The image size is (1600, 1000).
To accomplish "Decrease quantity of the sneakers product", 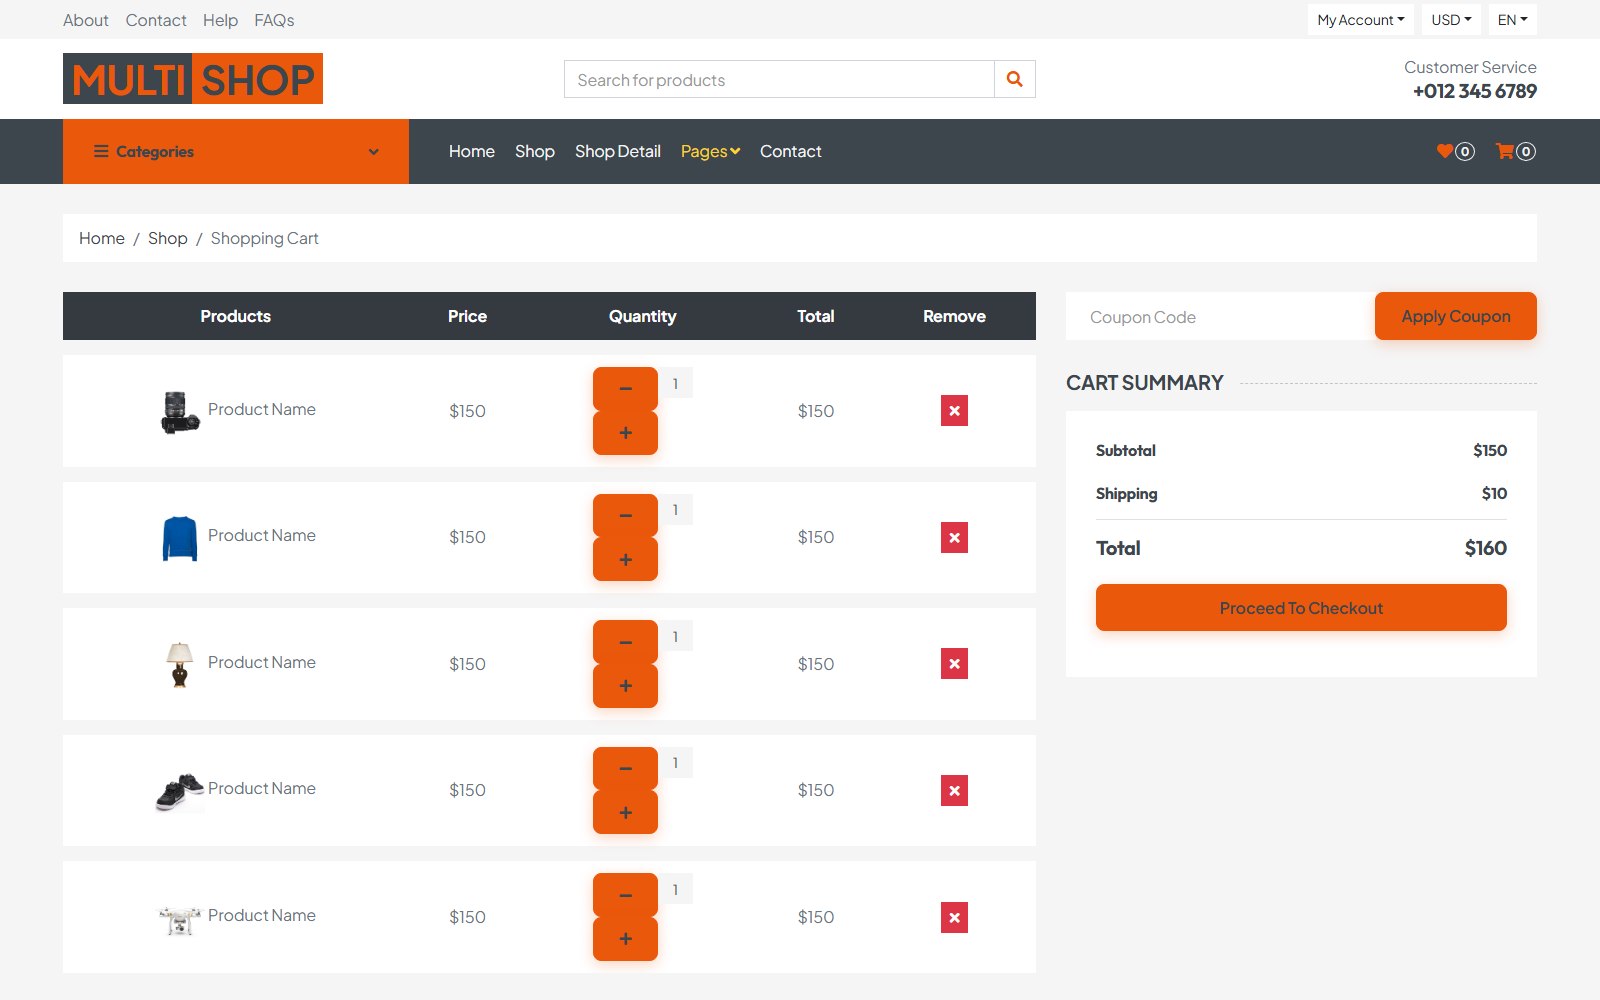I will [625, 768].
